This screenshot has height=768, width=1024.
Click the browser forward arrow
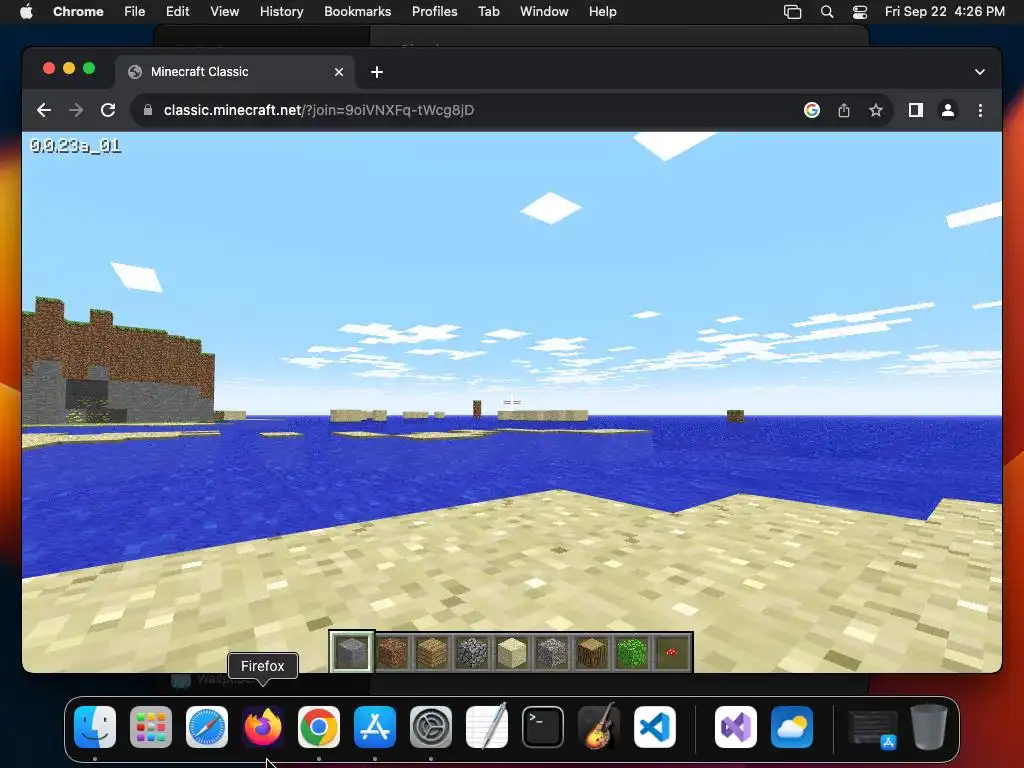tap(76, 110)
